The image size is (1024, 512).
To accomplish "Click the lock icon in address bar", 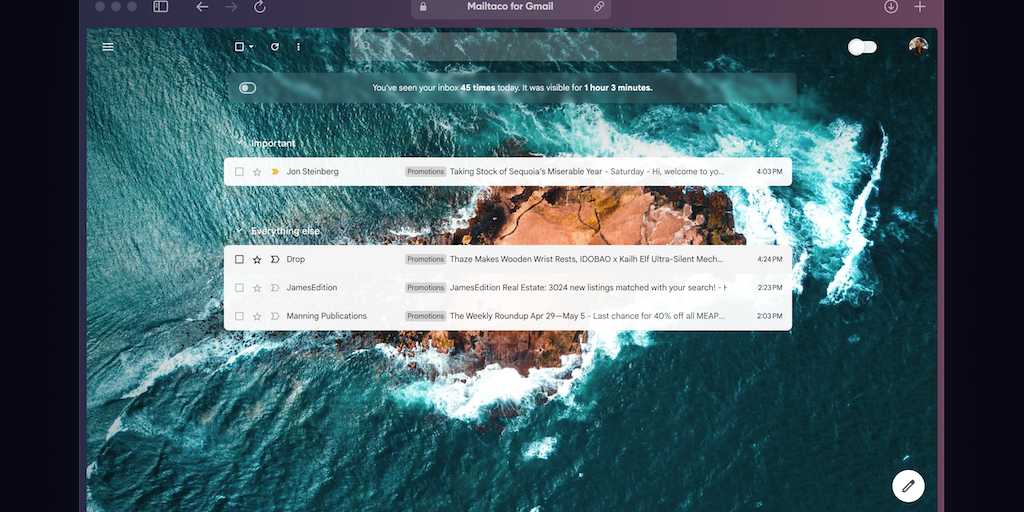I will [423, 7].
